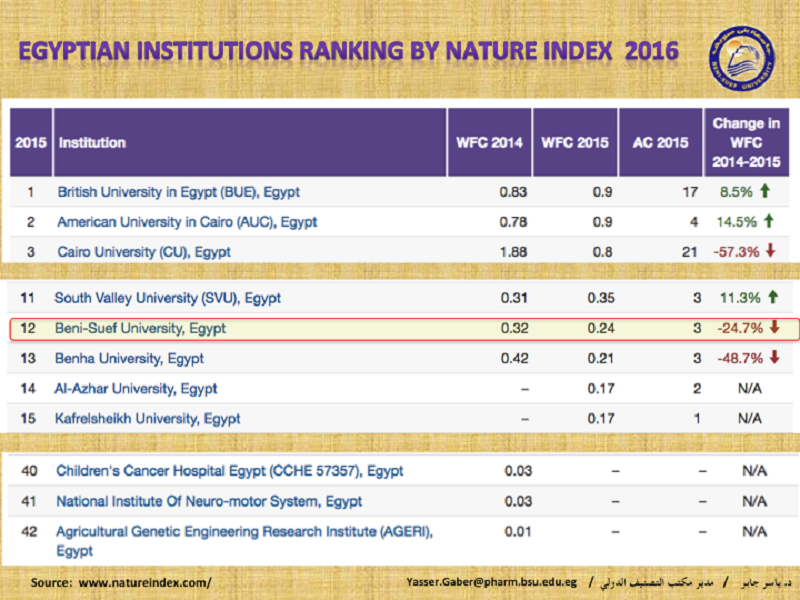Click rank number 12
Screen dimensions: 800x600
(x=28, y=328)
